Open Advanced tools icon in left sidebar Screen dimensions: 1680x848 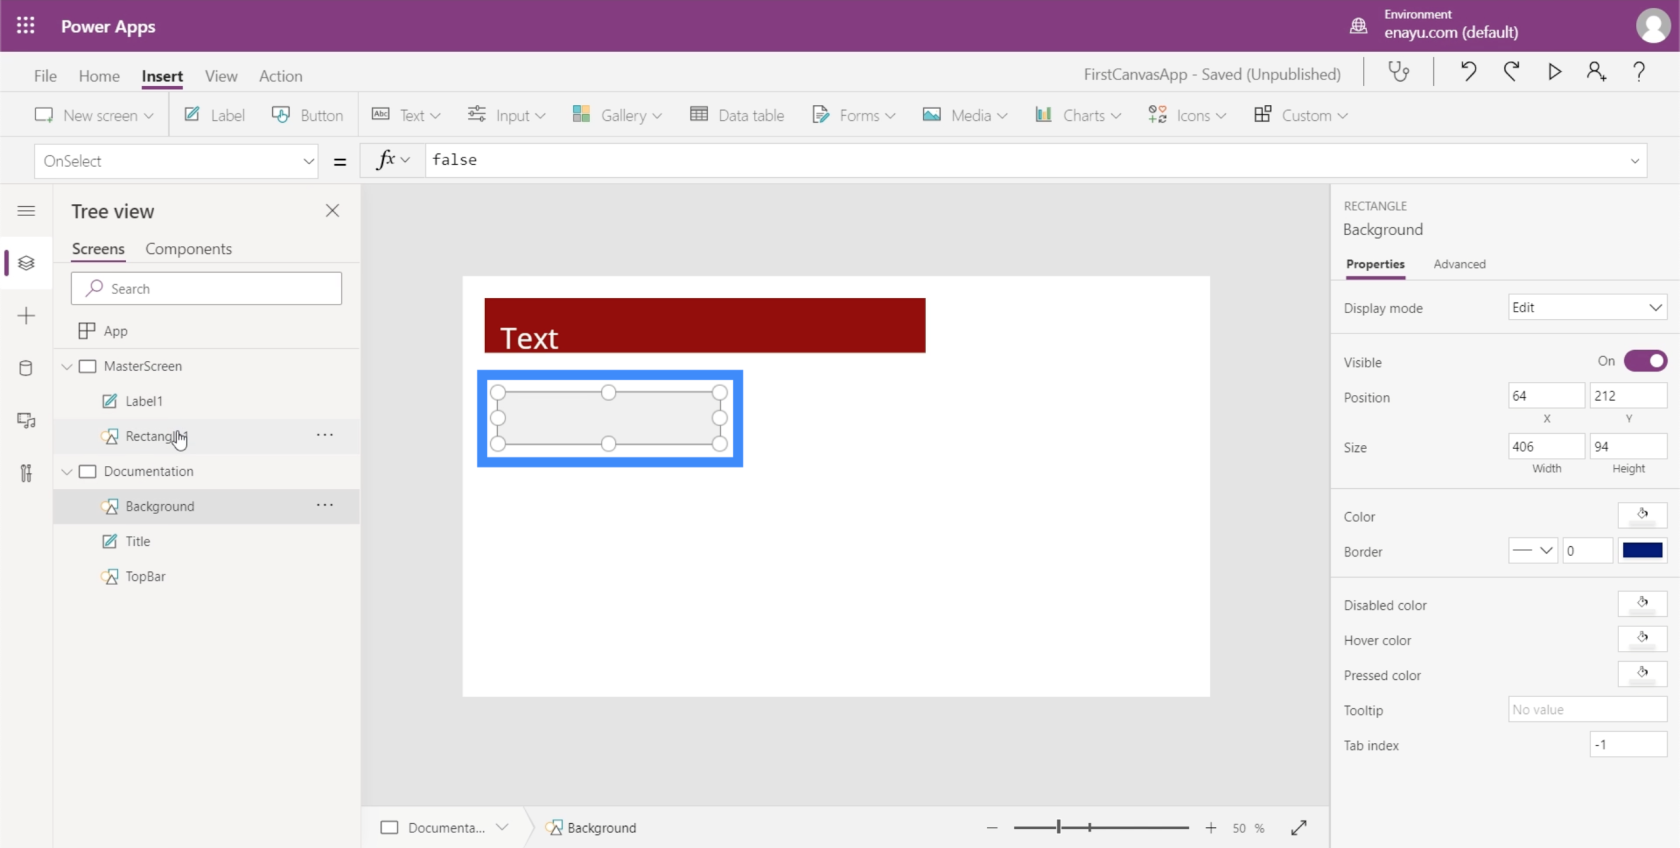click(26, 473)
